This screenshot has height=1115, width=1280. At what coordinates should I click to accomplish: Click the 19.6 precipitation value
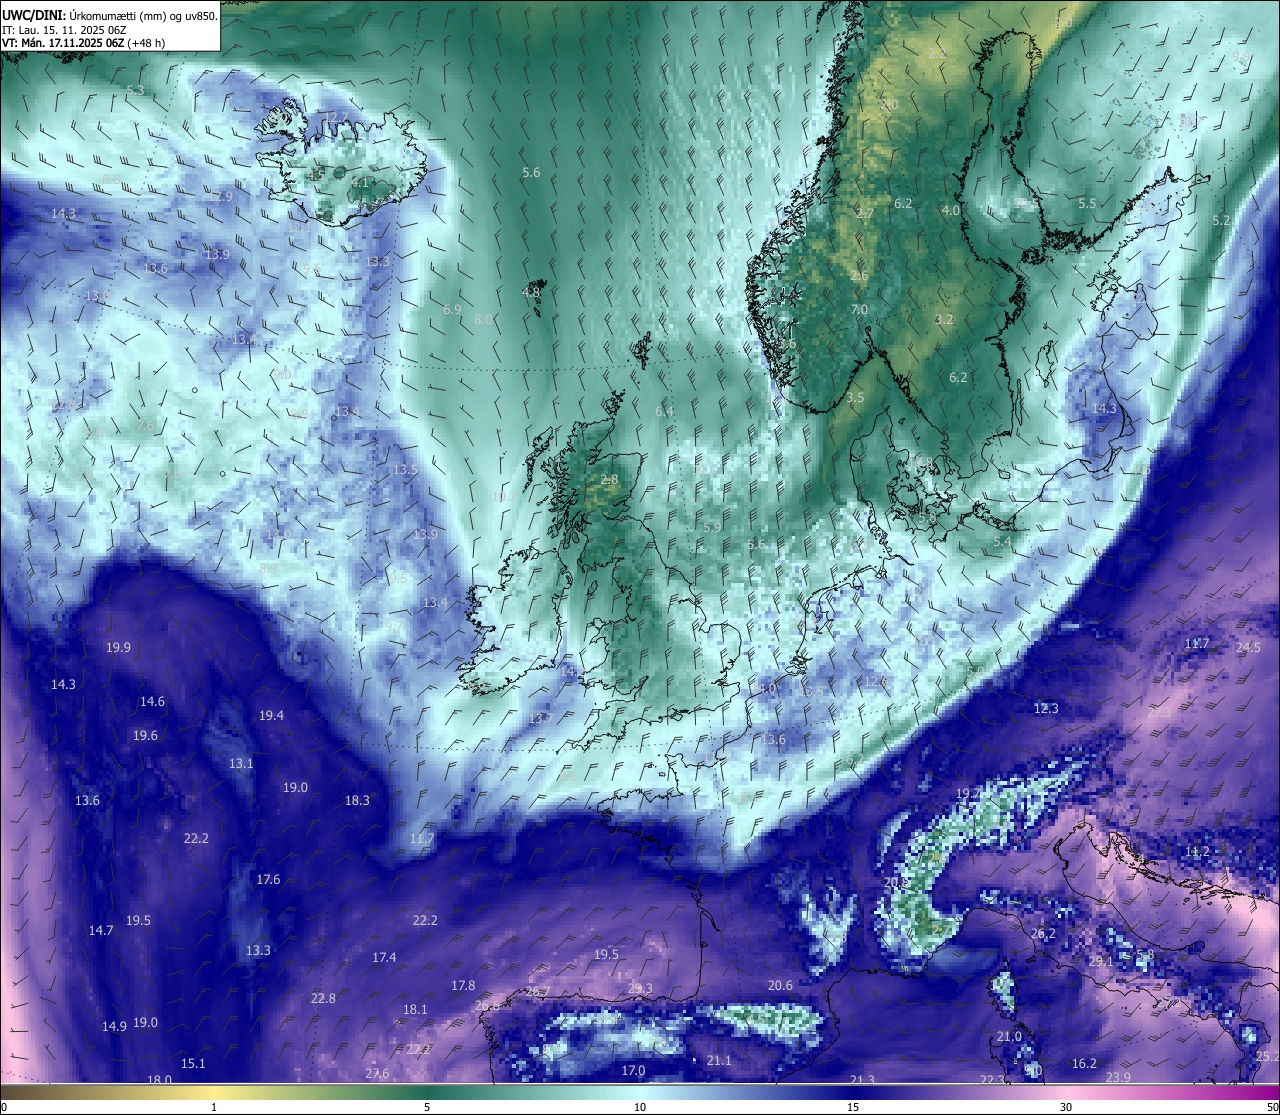(145, 736)
